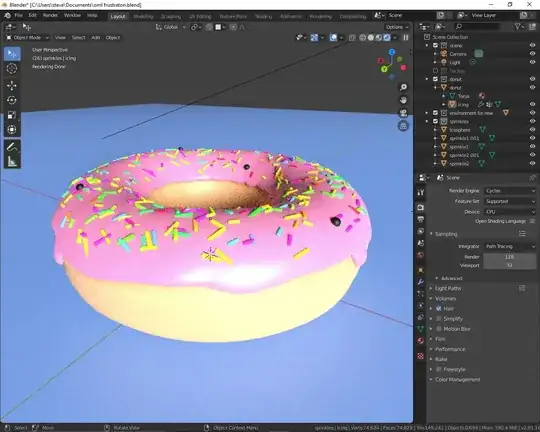540x432 pixels.
Task: Pick the Transform tool
Action: [12, 130]
